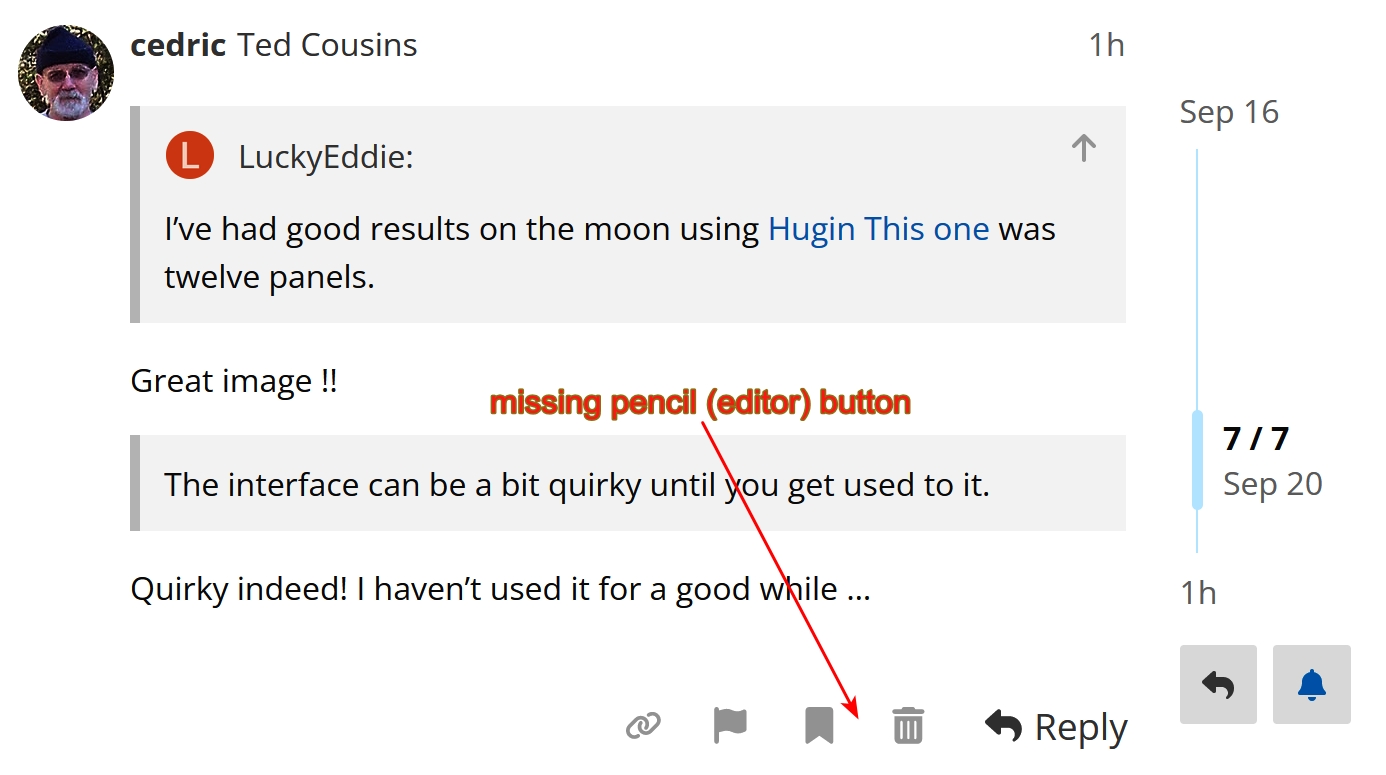
Task: Copy the post share link icon
Action: pyautogui.click(x=643, y=725)
